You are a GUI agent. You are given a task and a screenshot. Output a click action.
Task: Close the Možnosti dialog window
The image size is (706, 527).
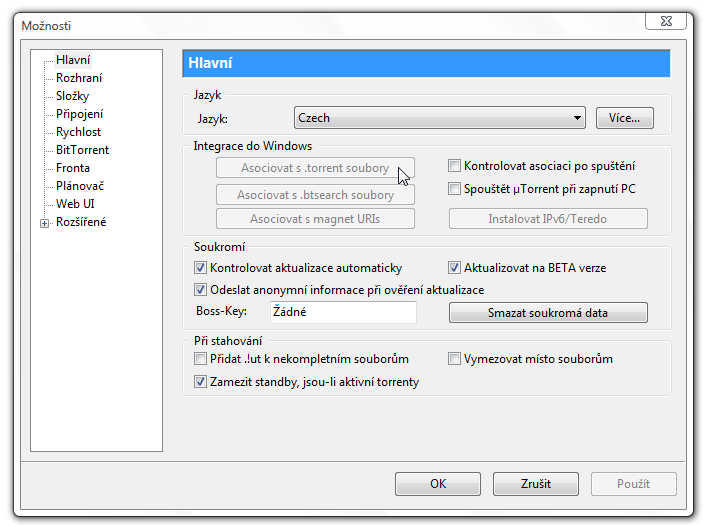666,21
